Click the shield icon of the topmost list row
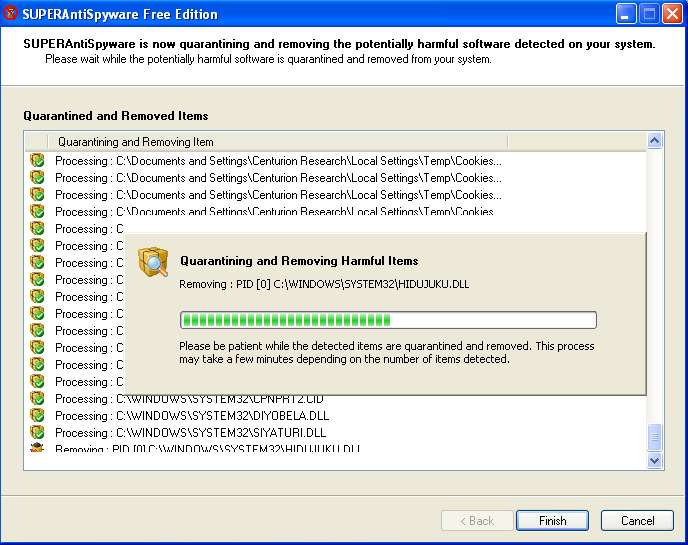The width and height of the screenshot is (688, 545). point(37,161)
